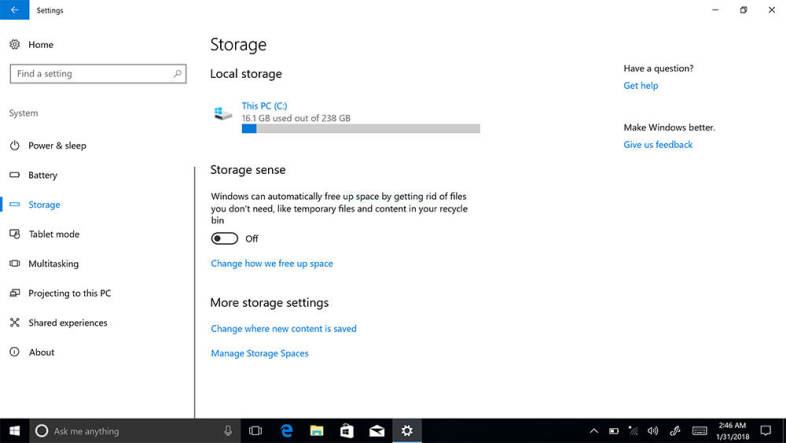Viewport: 786px width, 443px height.
Task: Open Power & sleep settings
Action: [57, 146]
